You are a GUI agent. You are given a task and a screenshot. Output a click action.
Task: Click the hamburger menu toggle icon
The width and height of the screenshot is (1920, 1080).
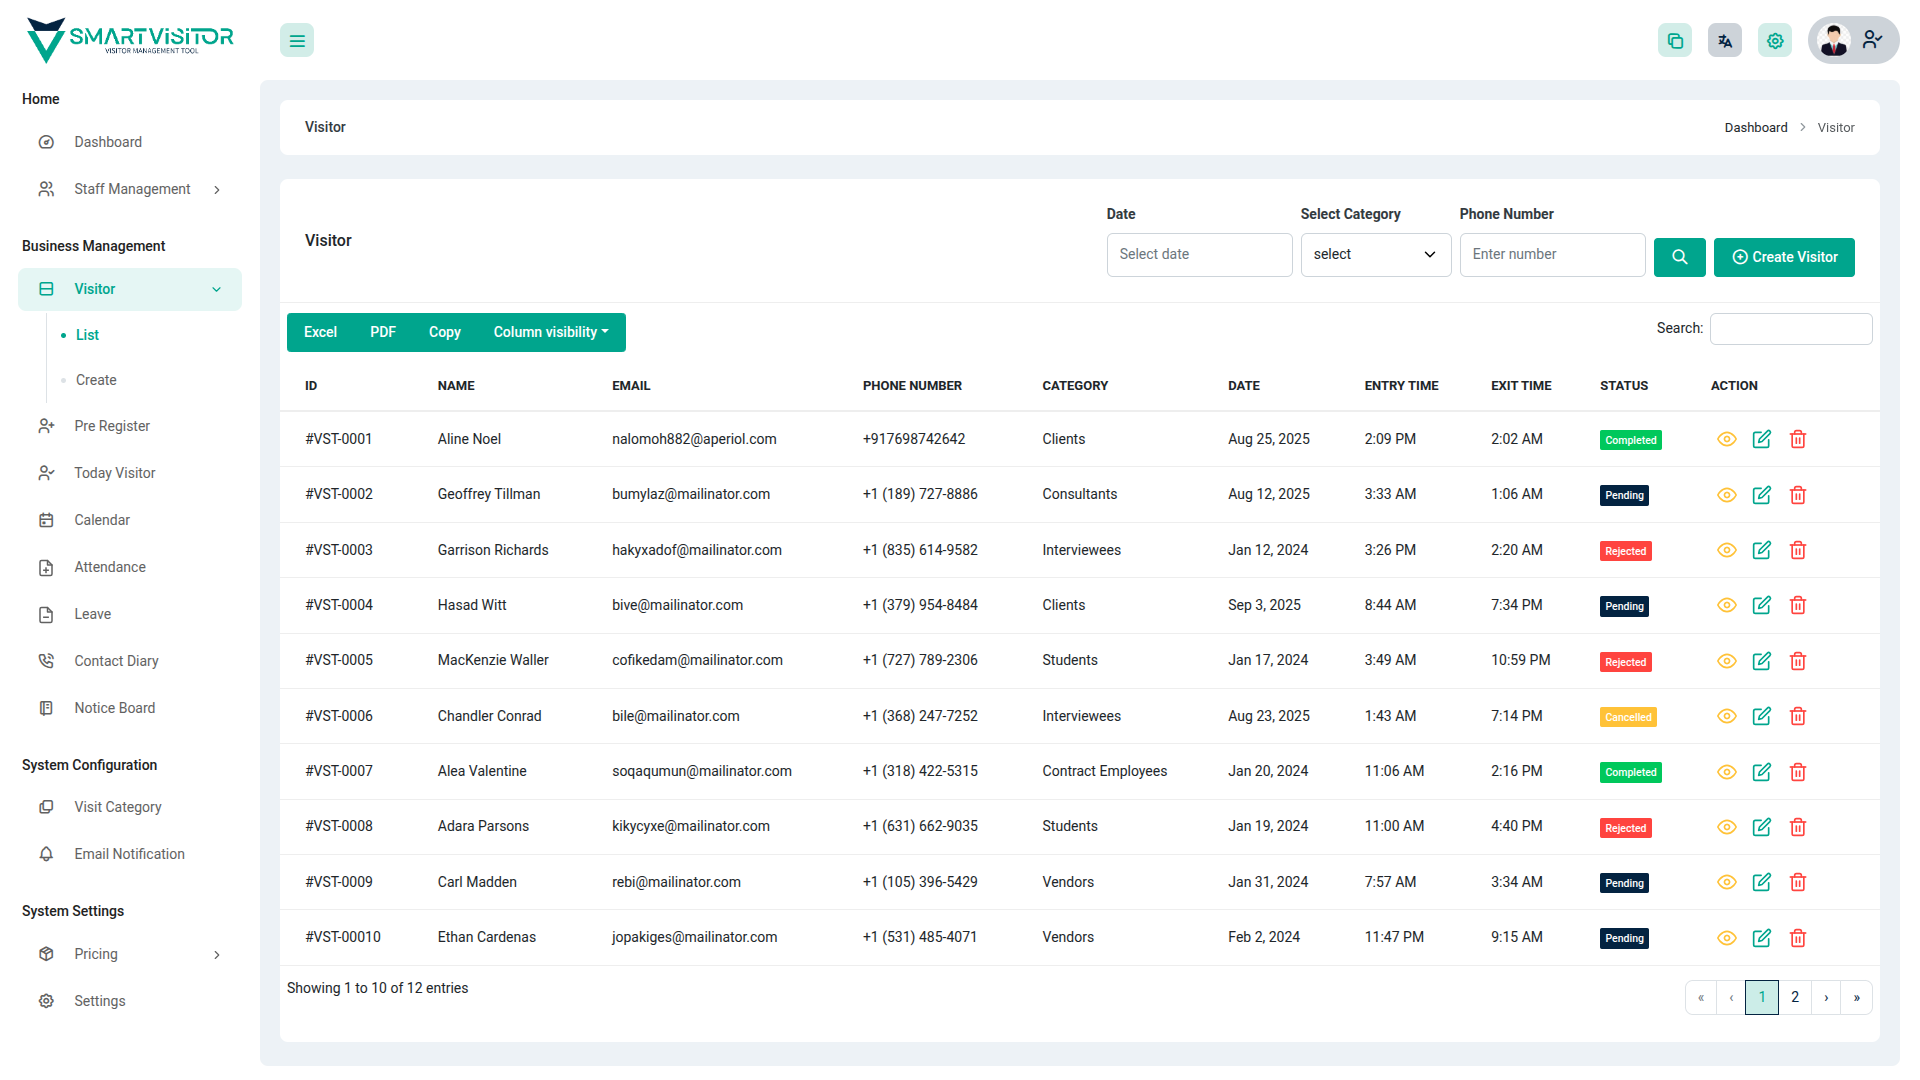(297, 41)
